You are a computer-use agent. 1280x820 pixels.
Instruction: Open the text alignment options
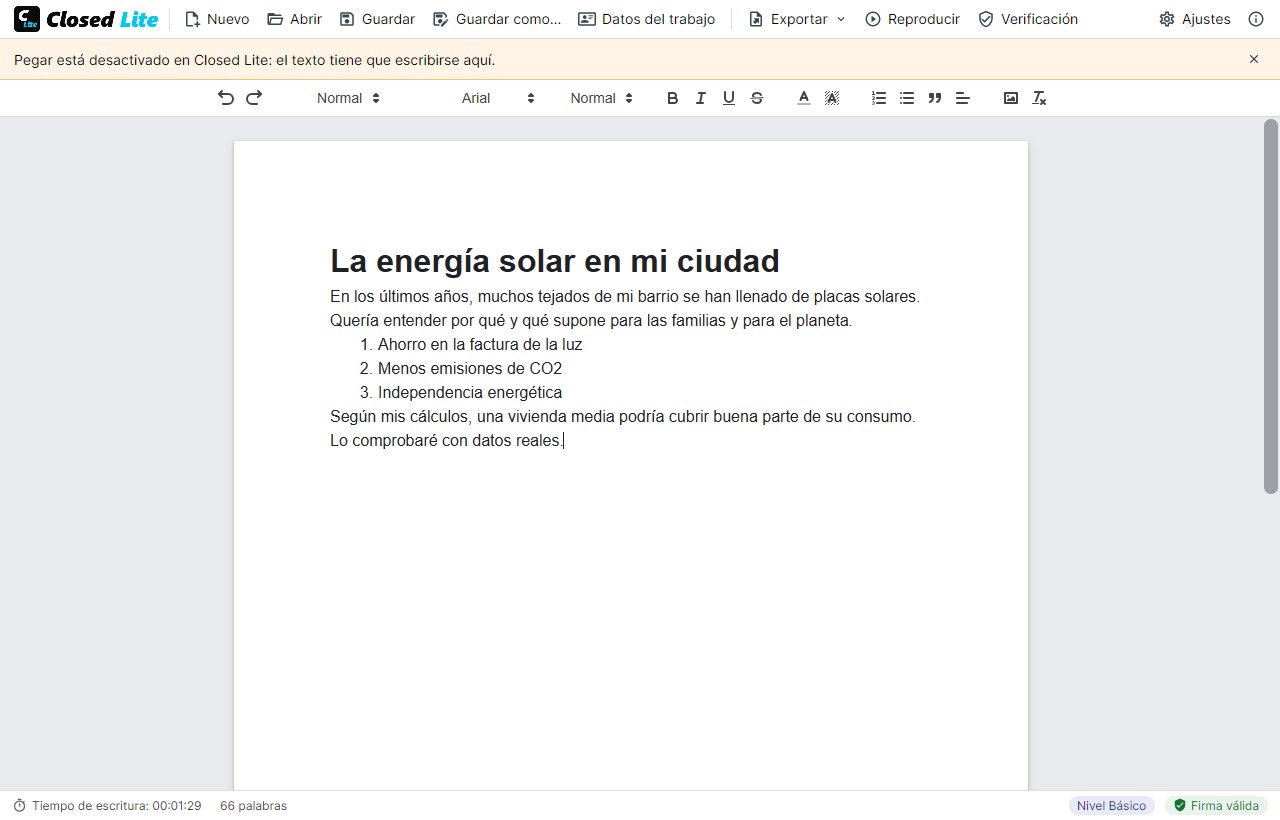(x=963, y=98)
